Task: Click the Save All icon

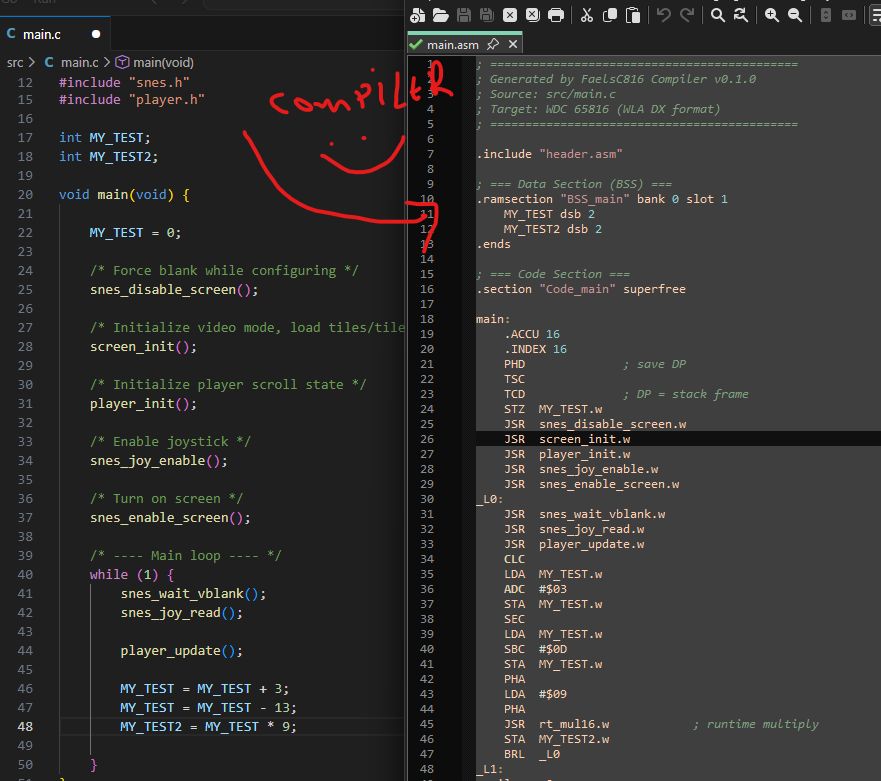Action: point(487,15)
